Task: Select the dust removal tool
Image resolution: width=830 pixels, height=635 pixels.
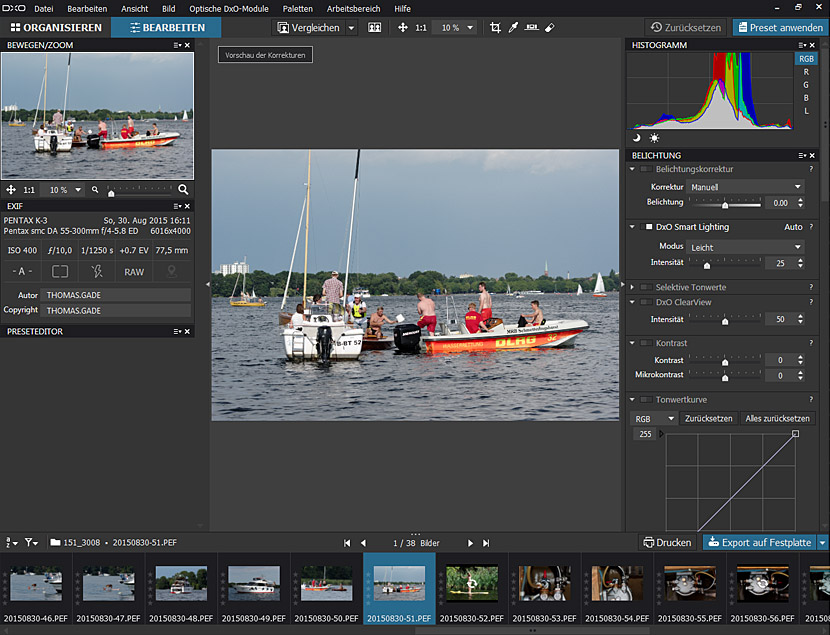Action: coord(549,28)
